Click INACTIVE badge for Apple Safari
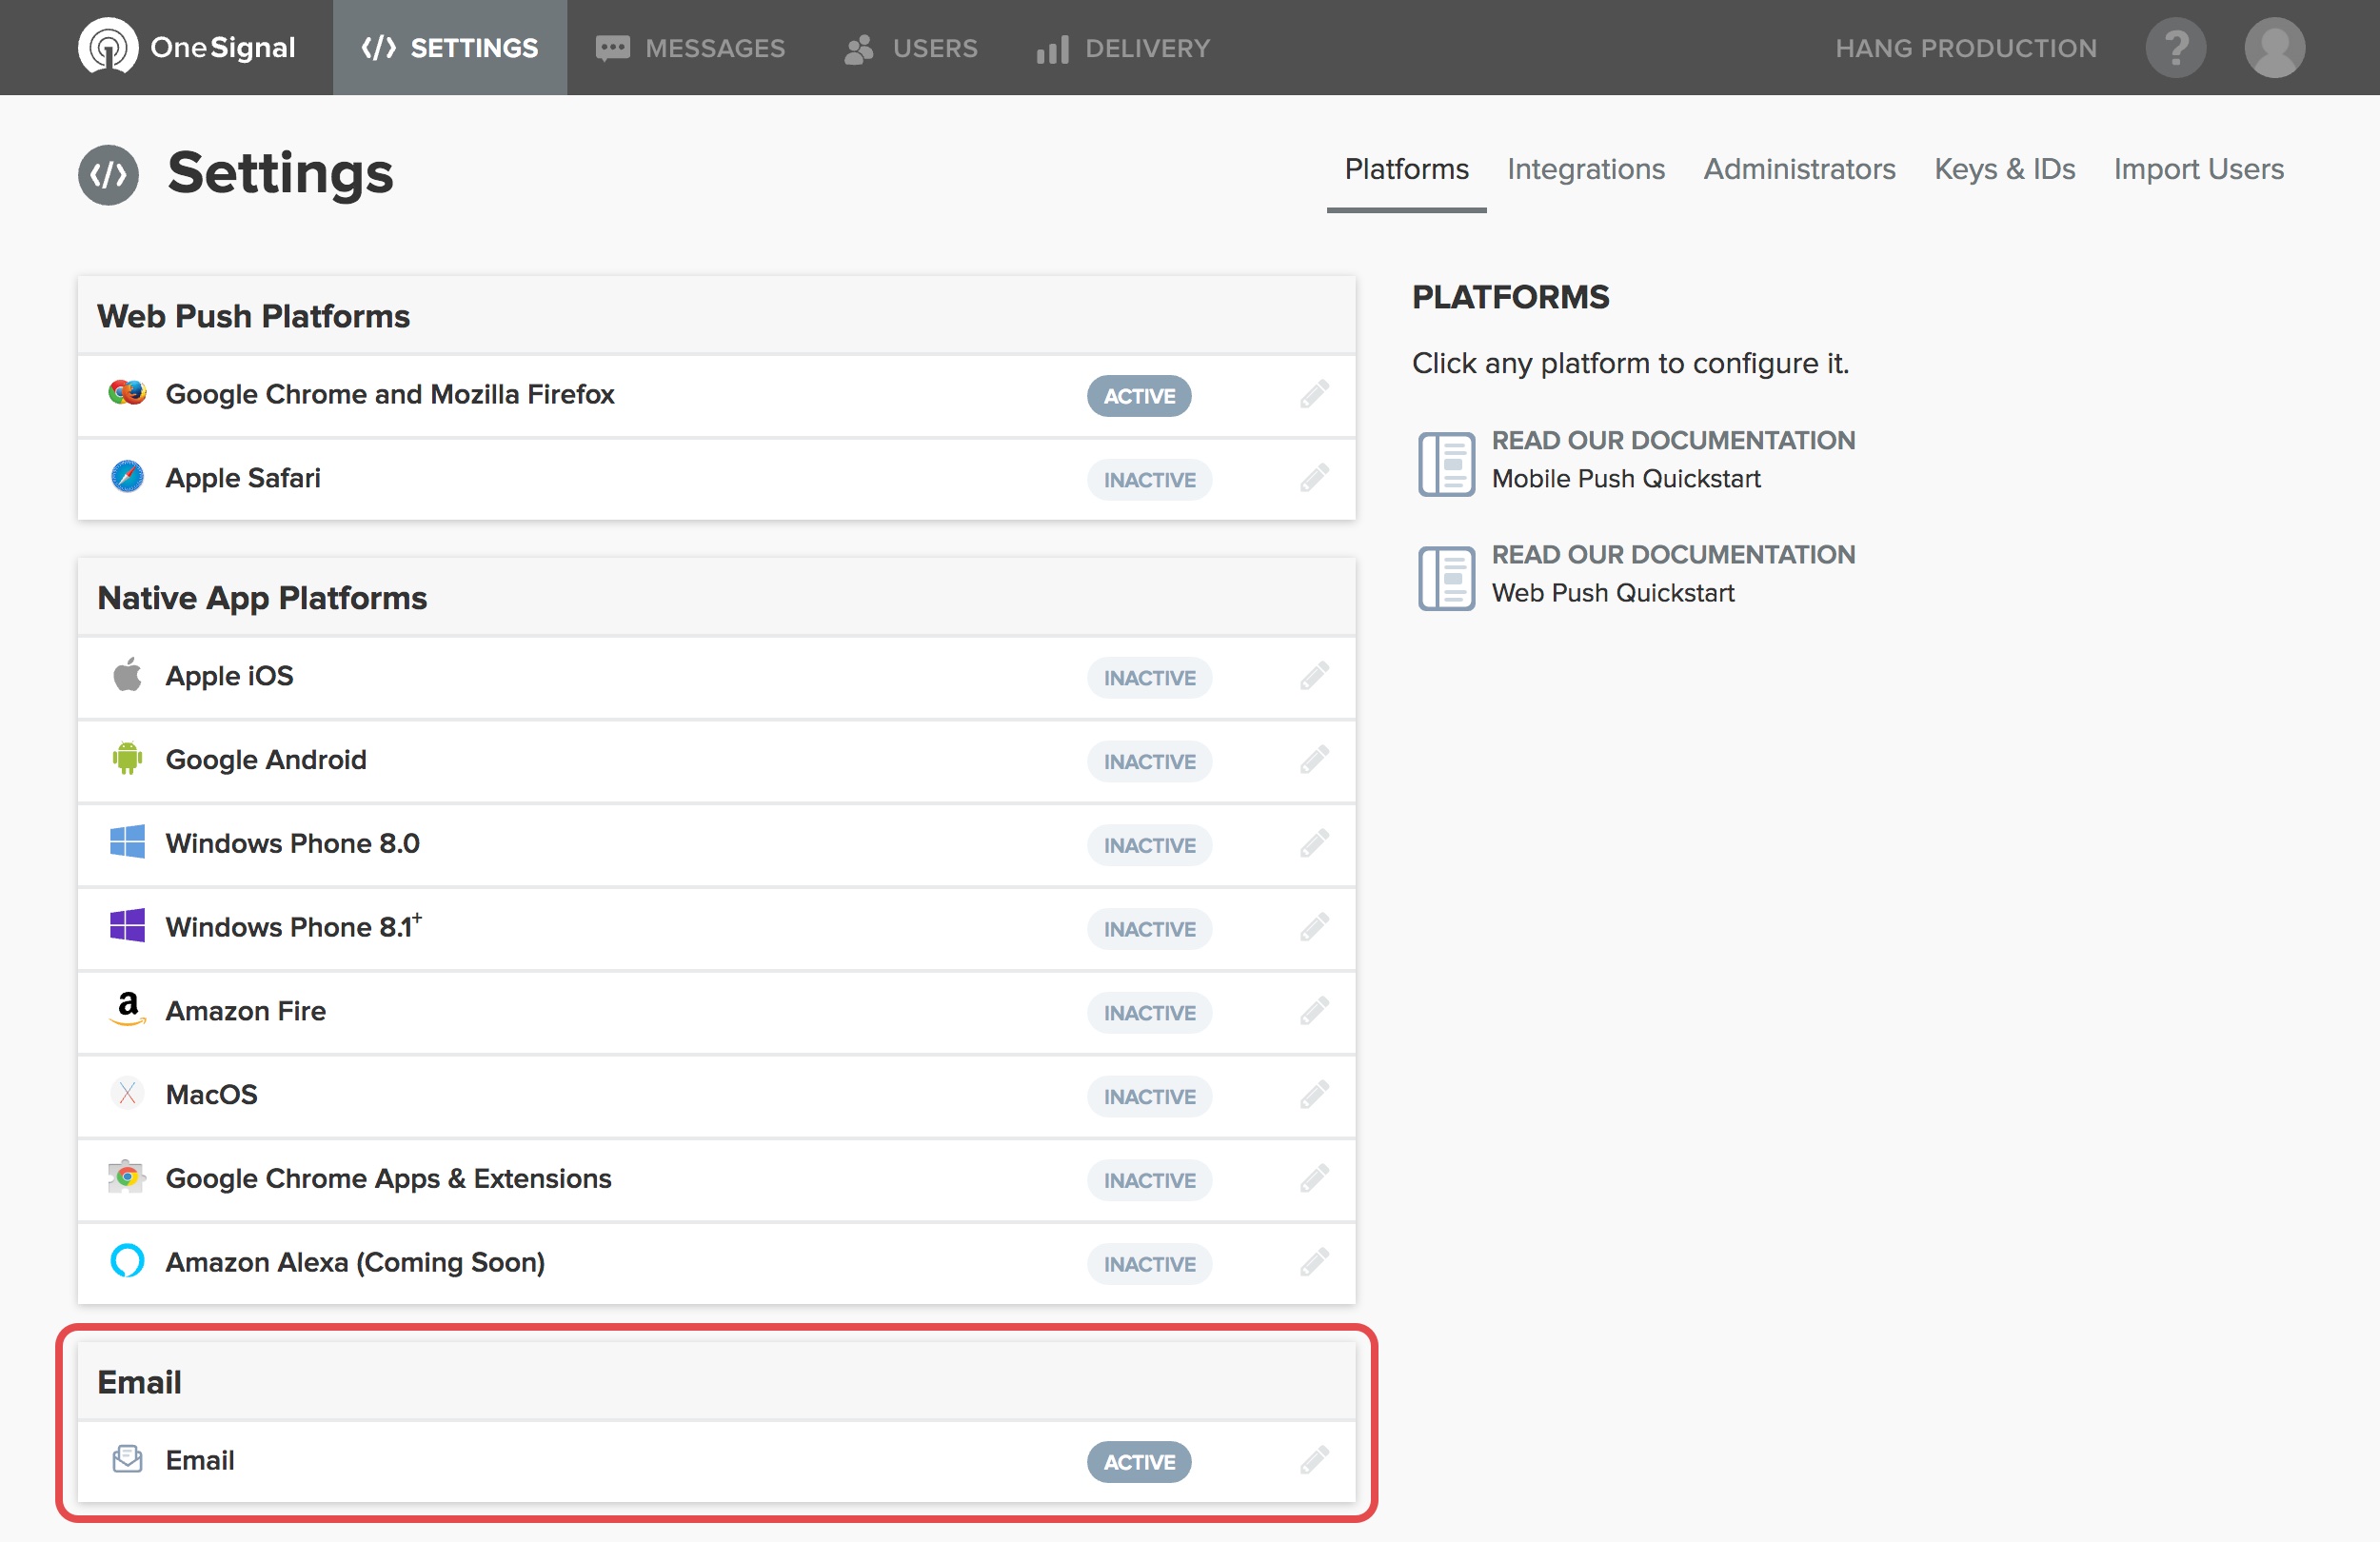The width and height of the screenshot is (2380, 1542). pyautogui.click(x=1149, y=480)
